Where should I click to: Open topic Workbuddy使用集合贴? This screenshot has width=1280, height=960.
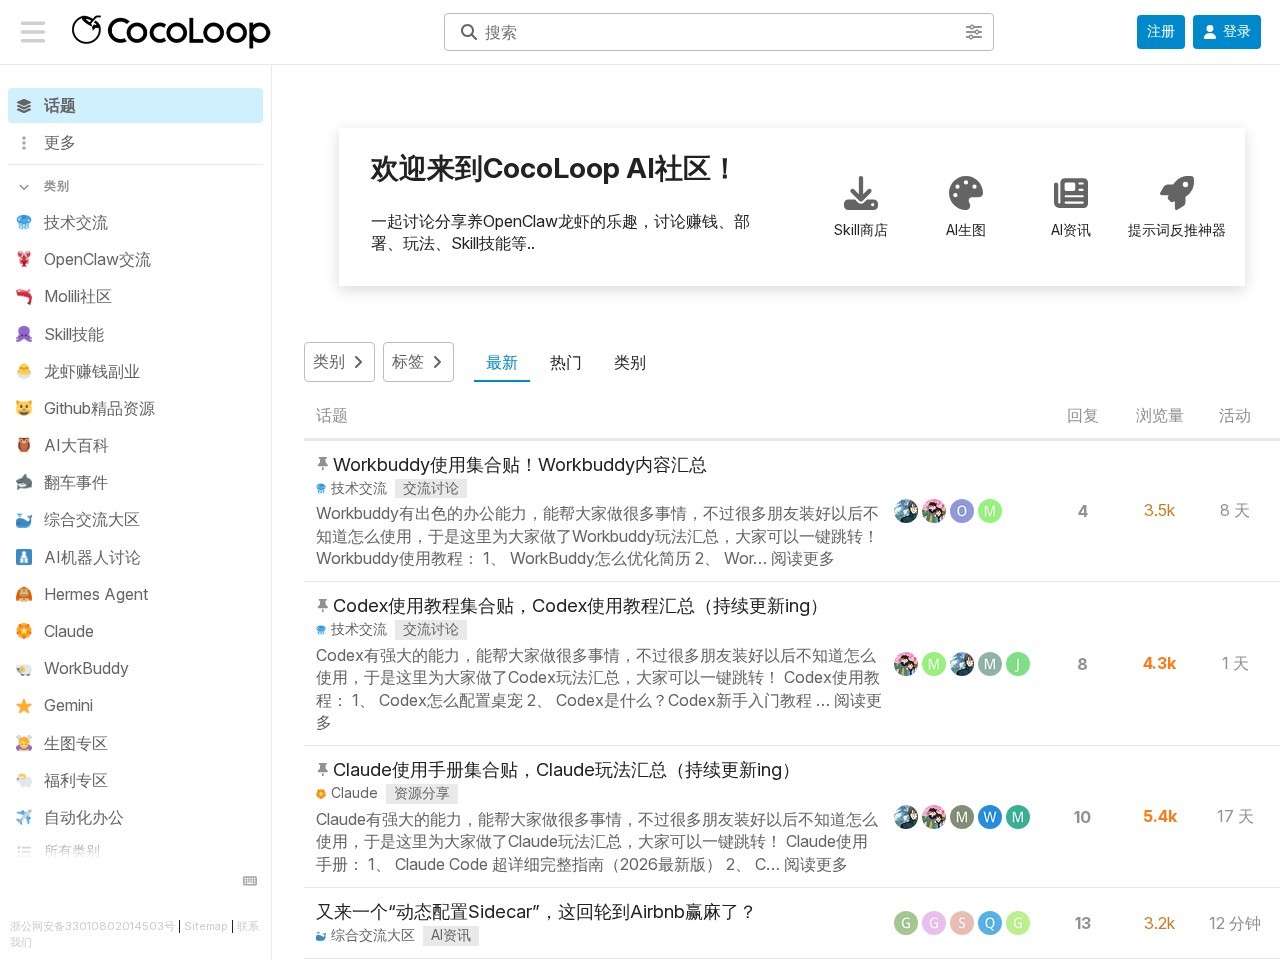pyautogui.click(x=520, y=465)
